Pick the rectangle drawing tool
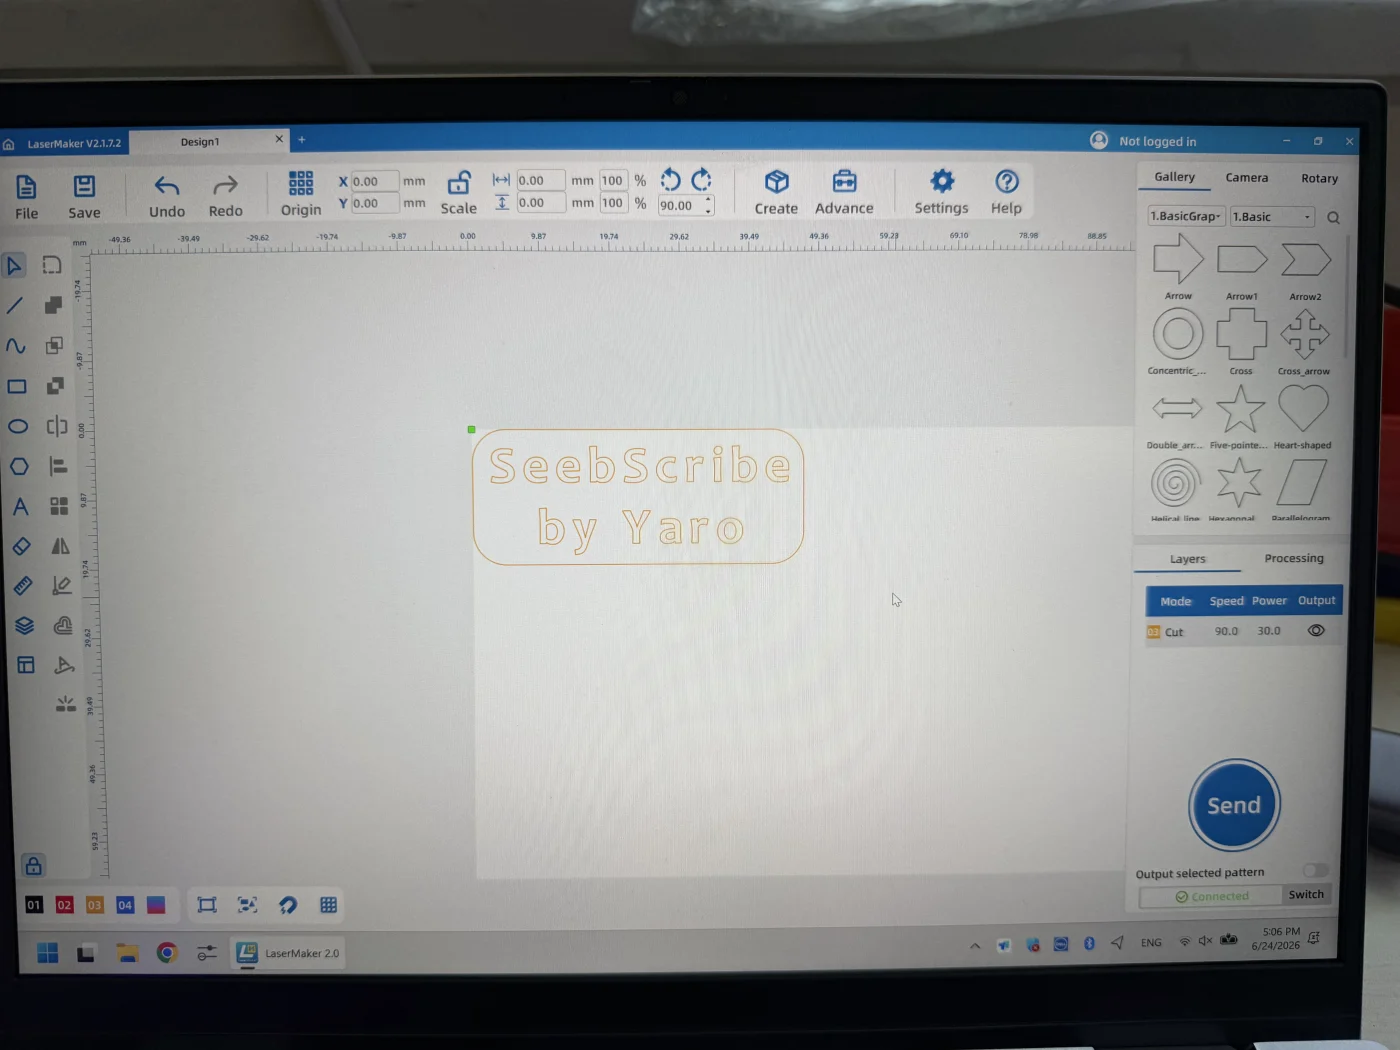 pos(17,386)
